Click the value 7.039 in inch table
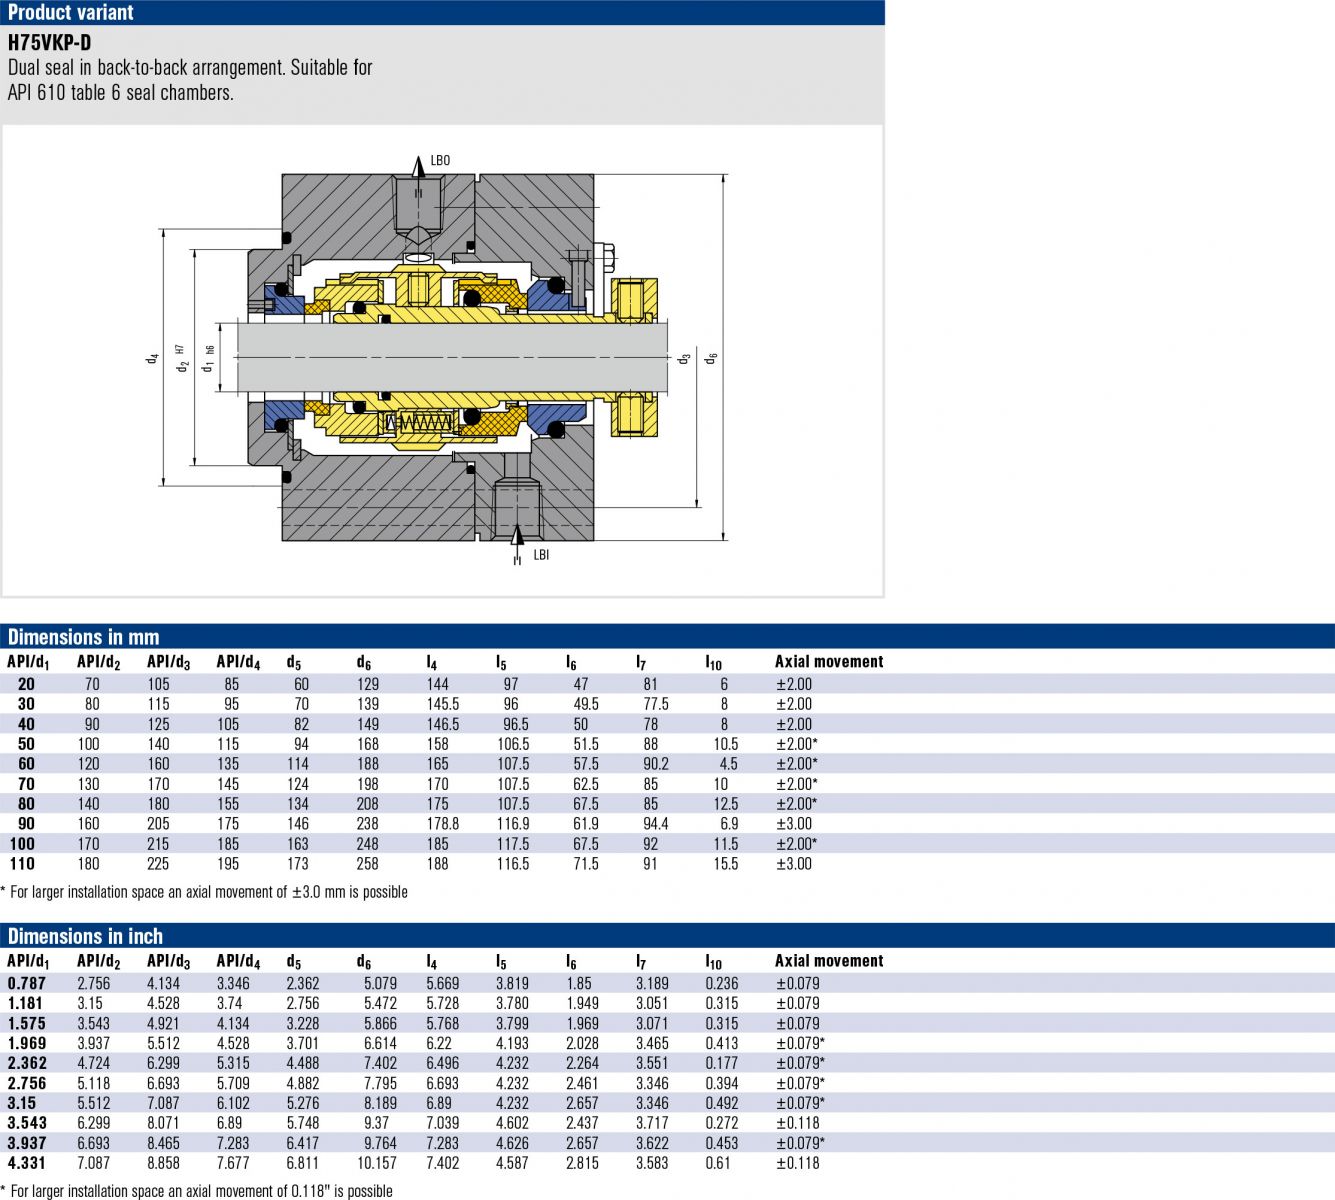This screenshot has width=1335, height=1200. (x=443, y=1123)
